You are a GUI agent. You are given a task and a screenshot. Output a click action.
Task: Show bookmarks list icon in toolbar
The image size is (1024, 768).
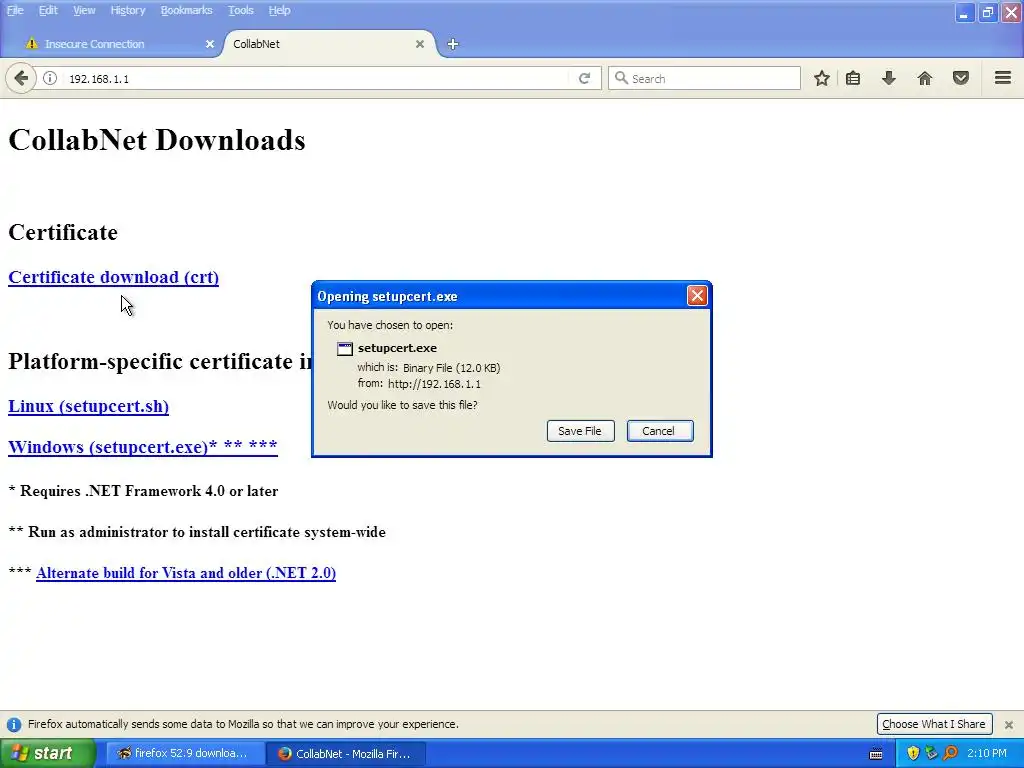point(853,78)
